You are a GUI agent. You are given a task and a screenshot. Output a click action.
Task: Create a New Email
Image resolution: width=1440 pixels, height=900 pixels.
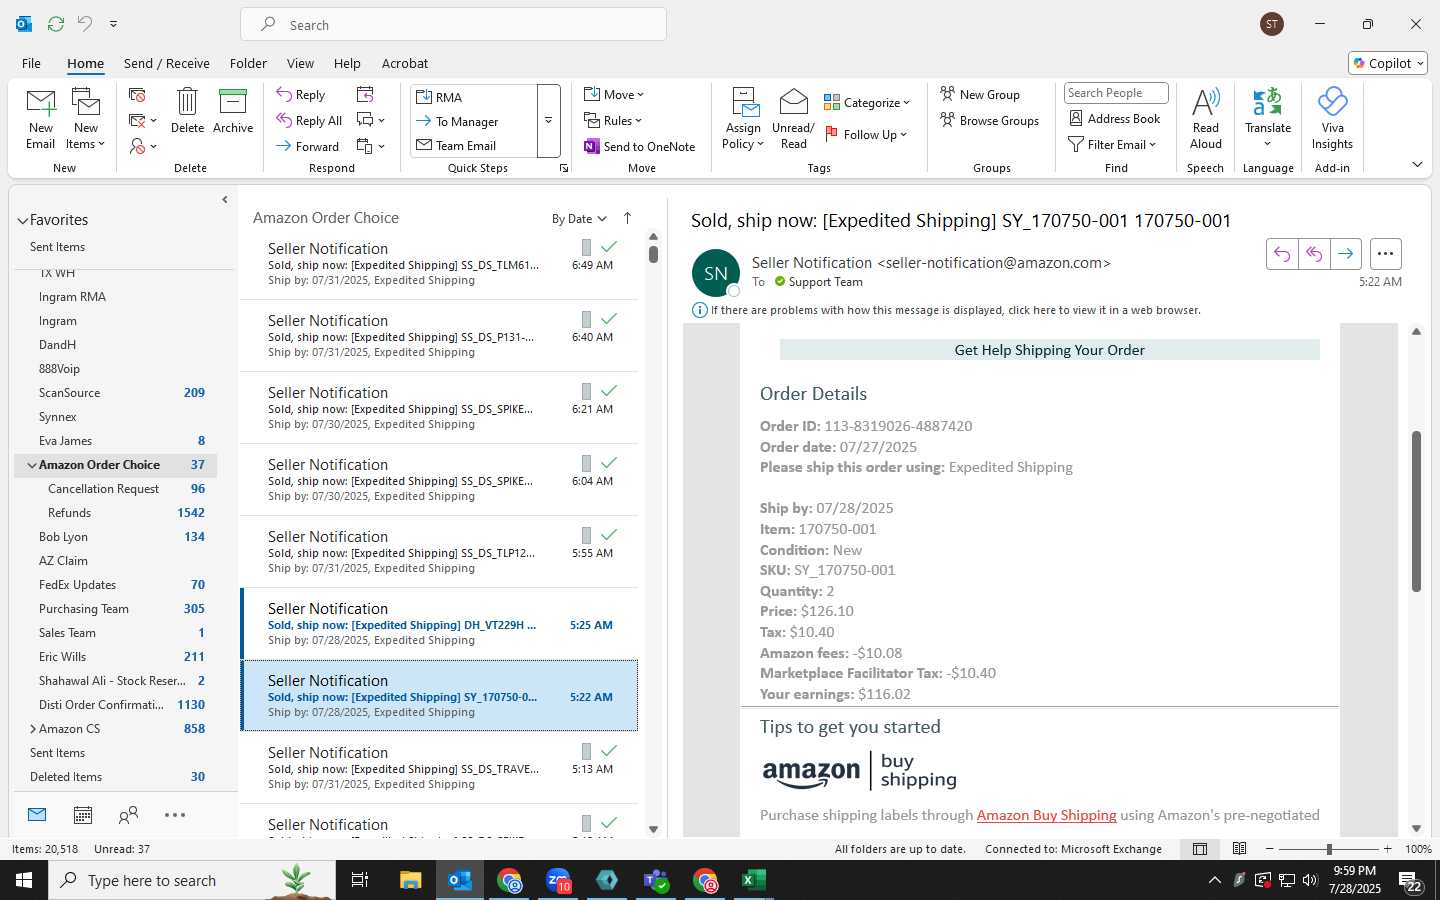[x=41, y=119]
